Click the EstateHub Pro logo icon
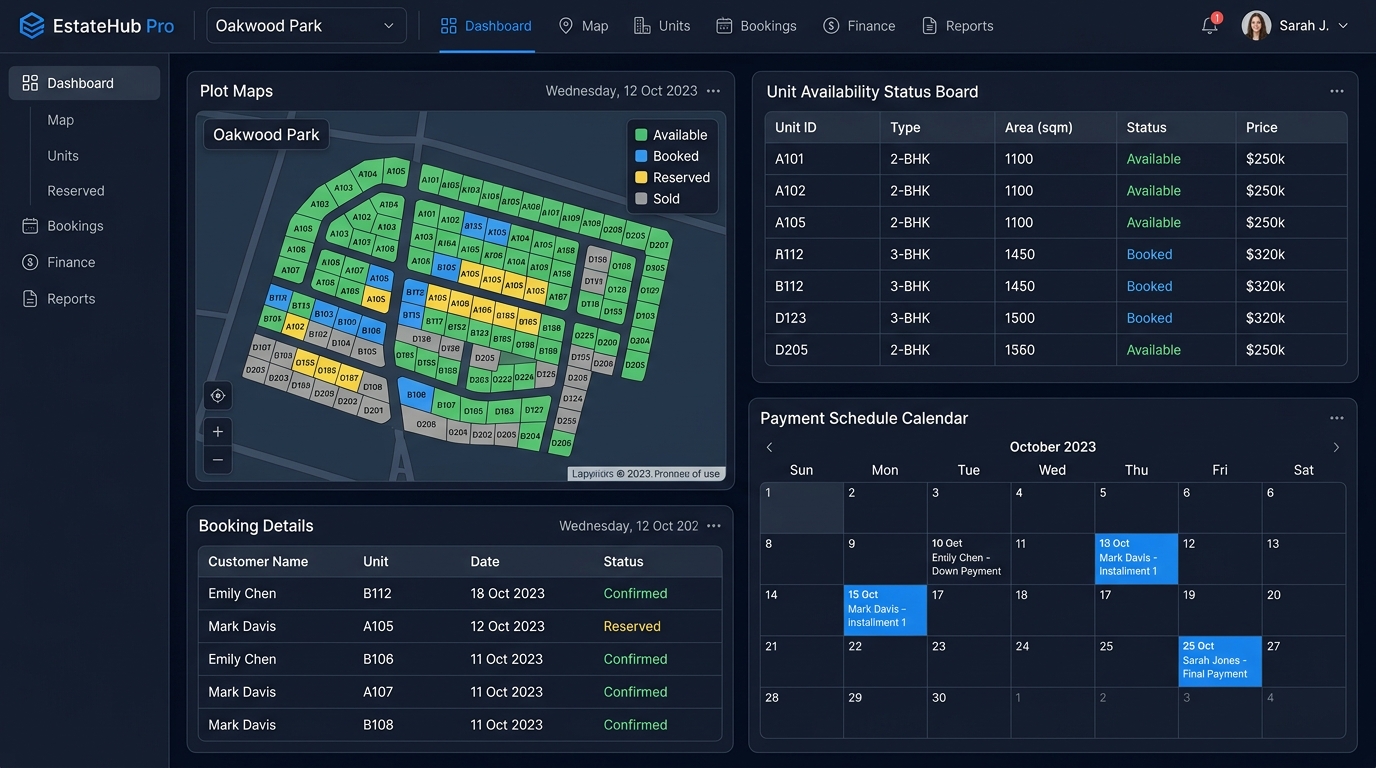 pos(32,26)
